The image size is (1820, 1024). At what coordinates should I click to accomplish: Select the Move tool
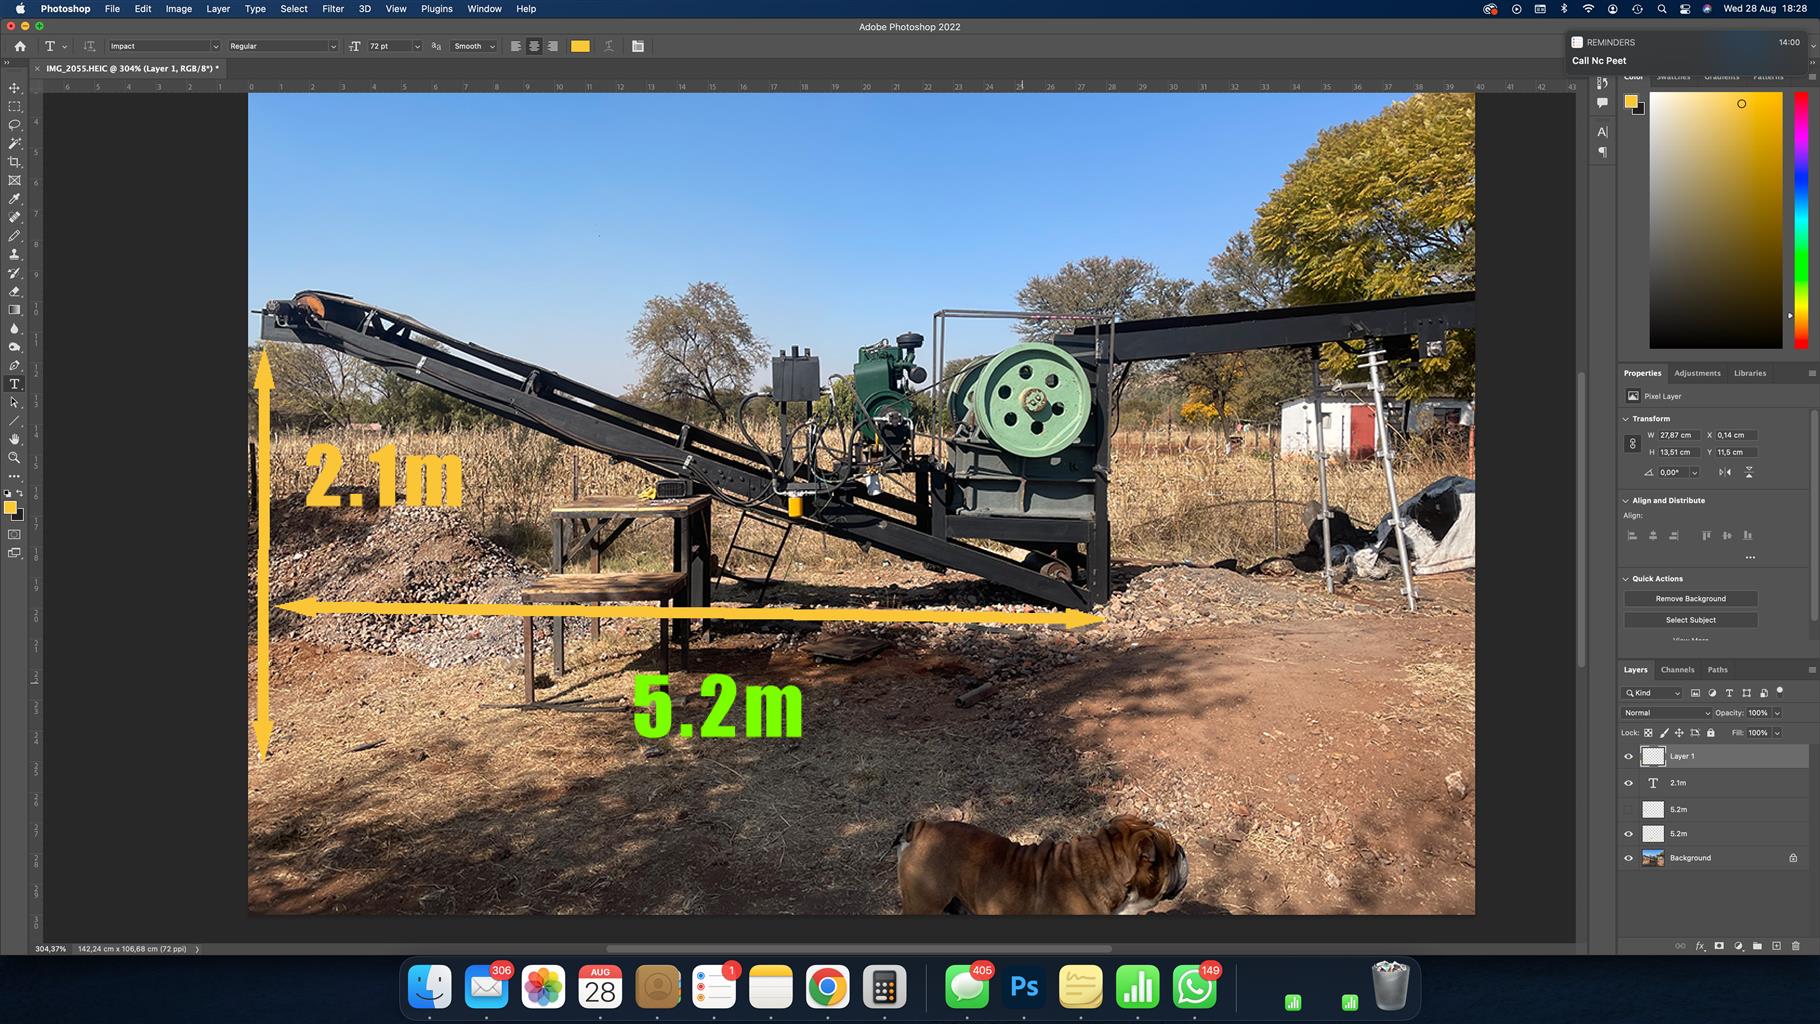click(14, 88)
